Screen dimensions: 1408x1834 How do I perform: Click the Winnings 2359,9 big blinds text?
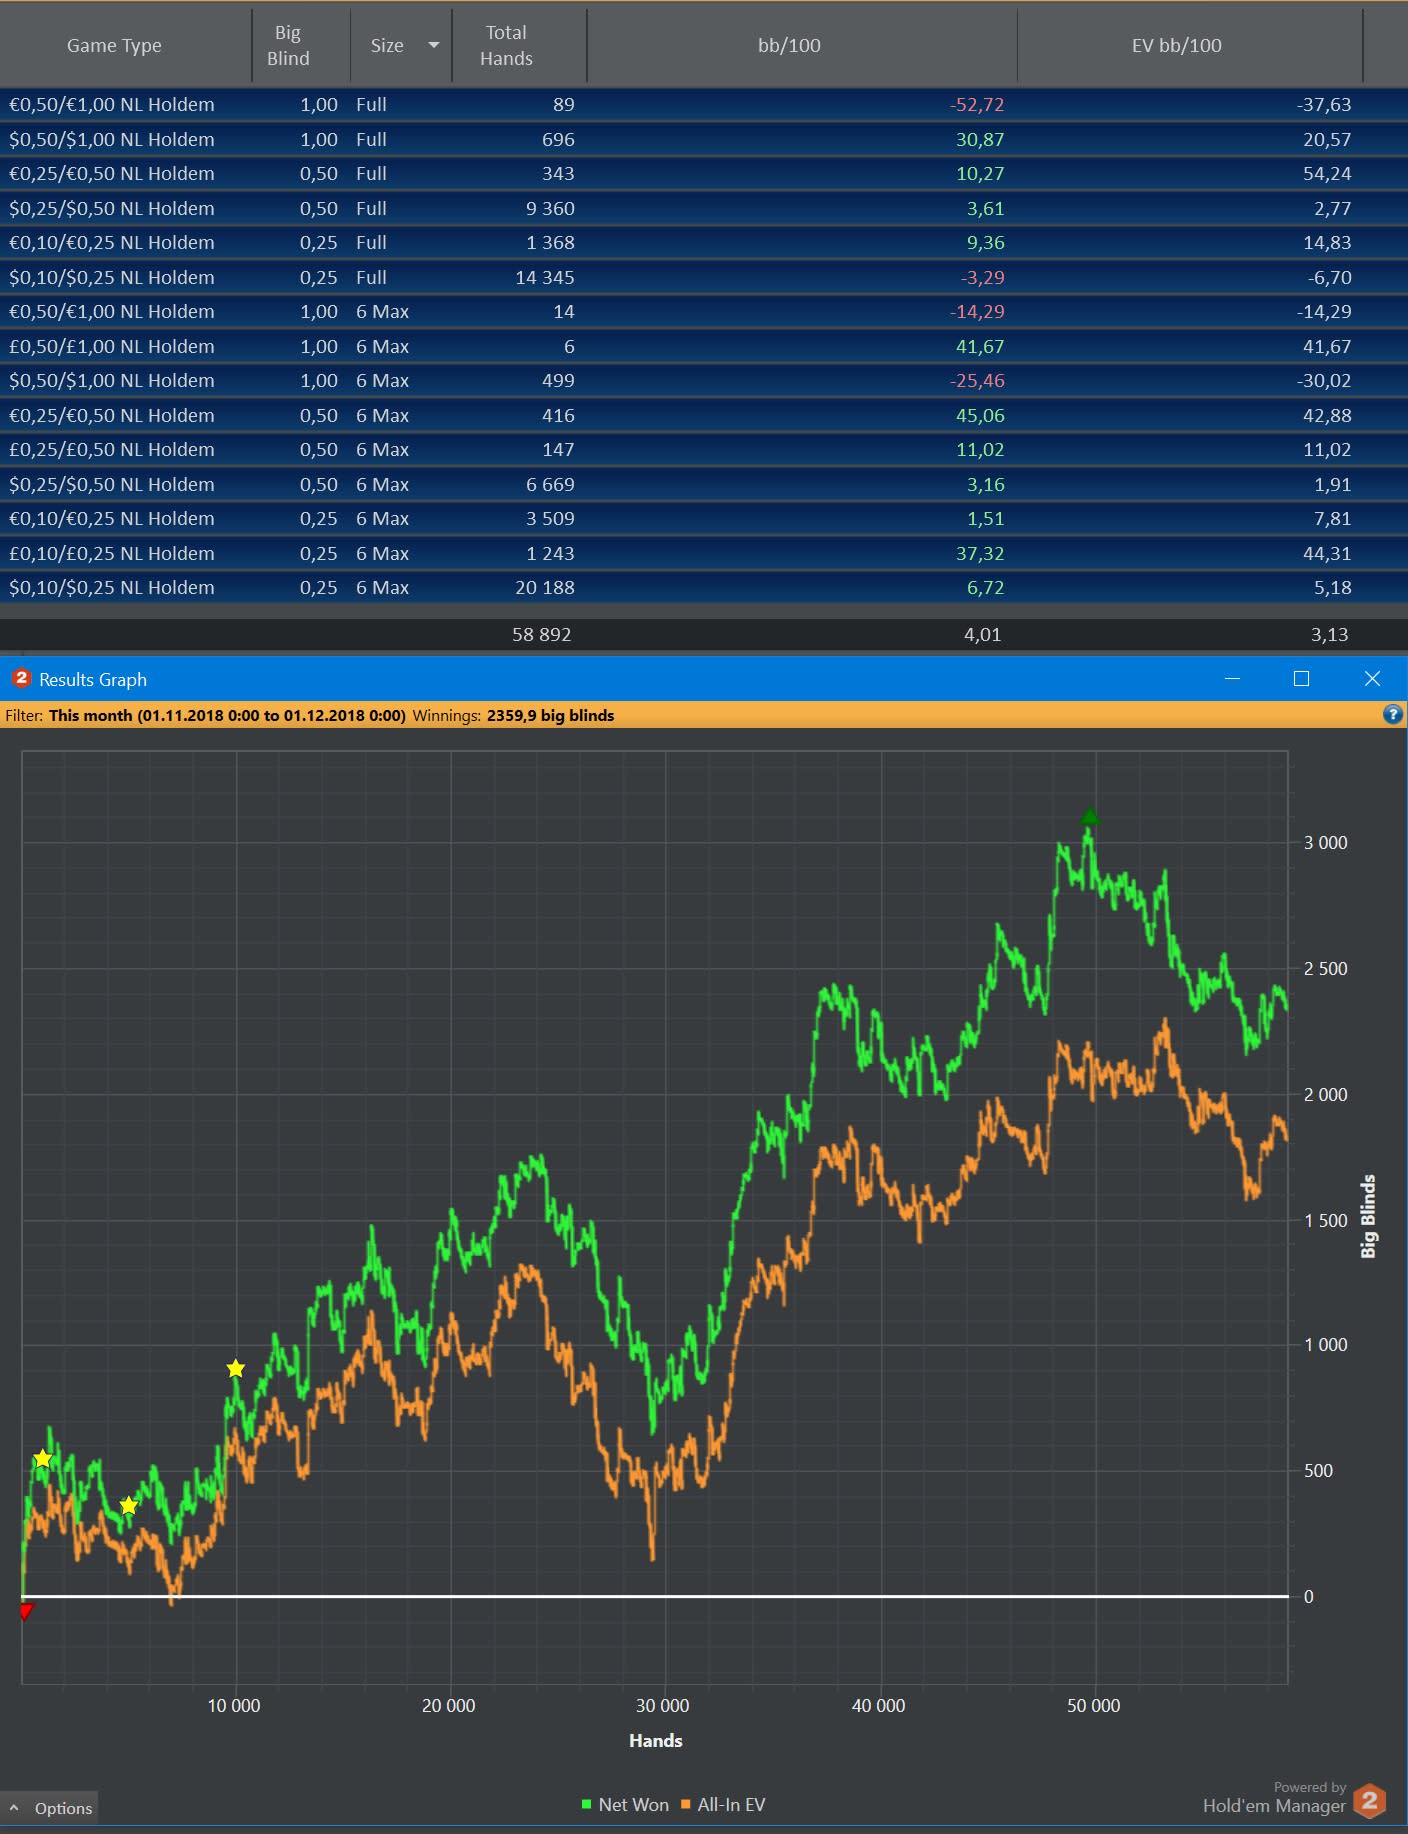tap(513, 715)
